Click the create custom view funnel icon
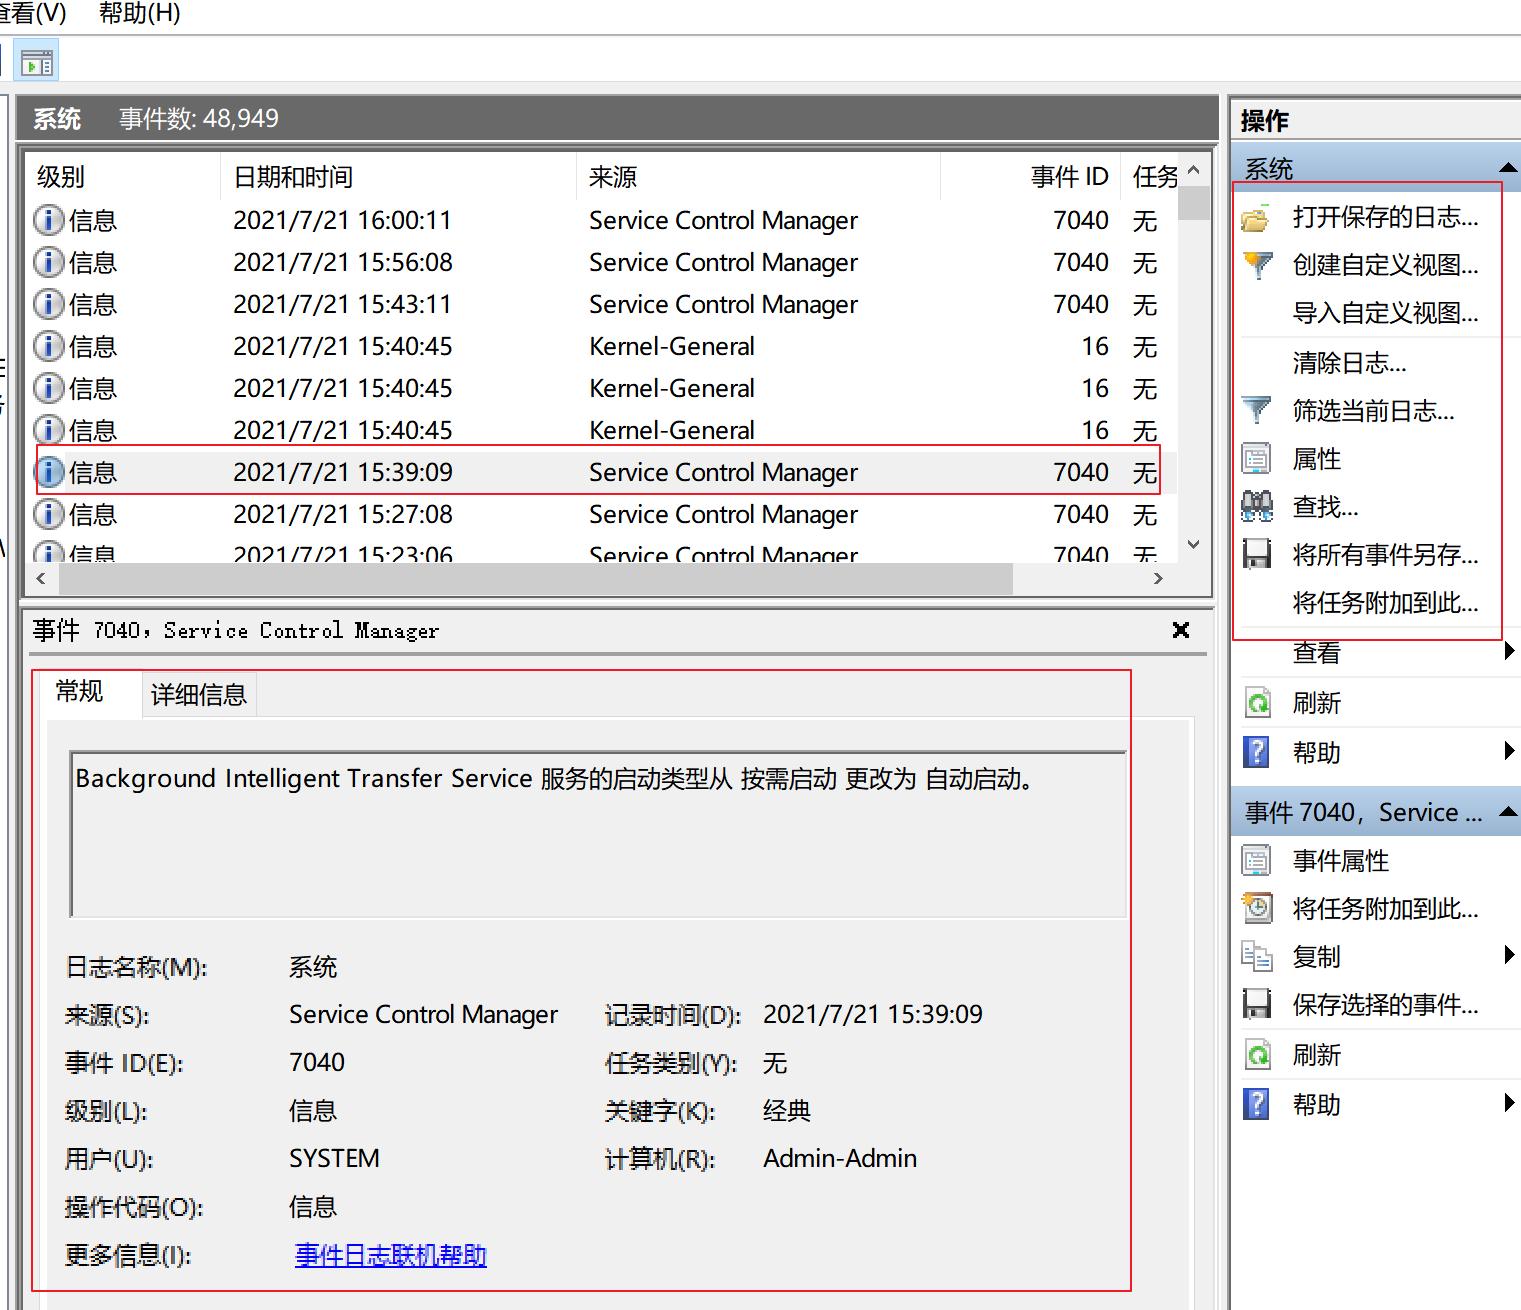The height and width of the screenshot is (1310, 1521). (1257, 265)
